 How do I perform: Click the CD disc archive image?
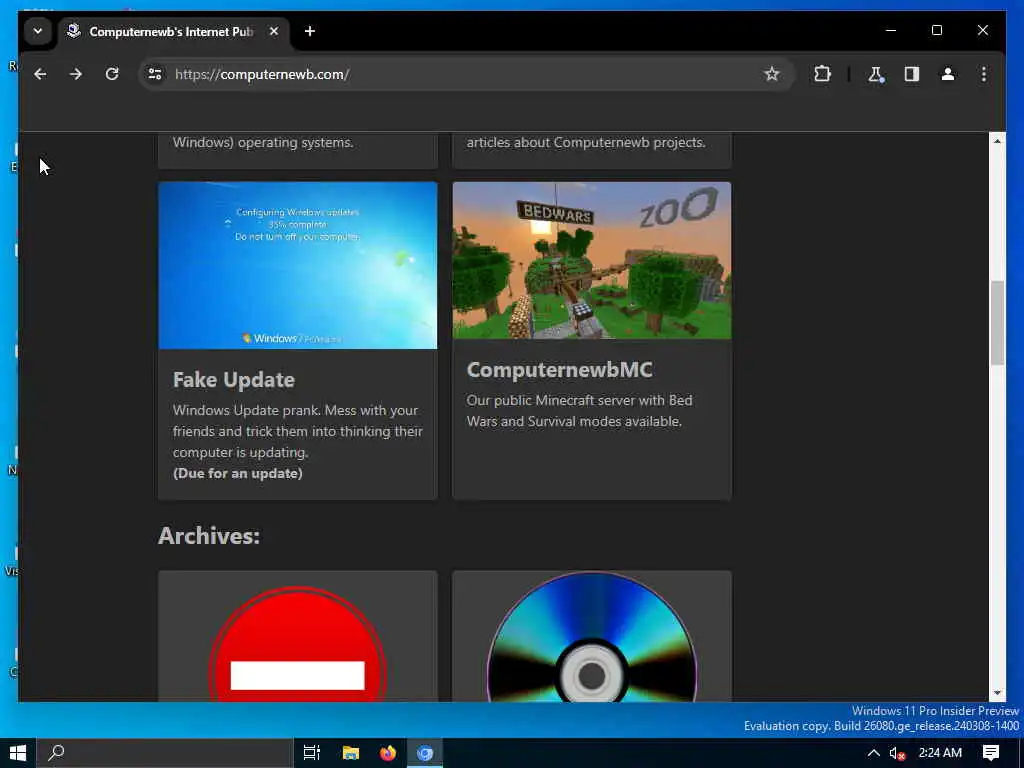592,638
